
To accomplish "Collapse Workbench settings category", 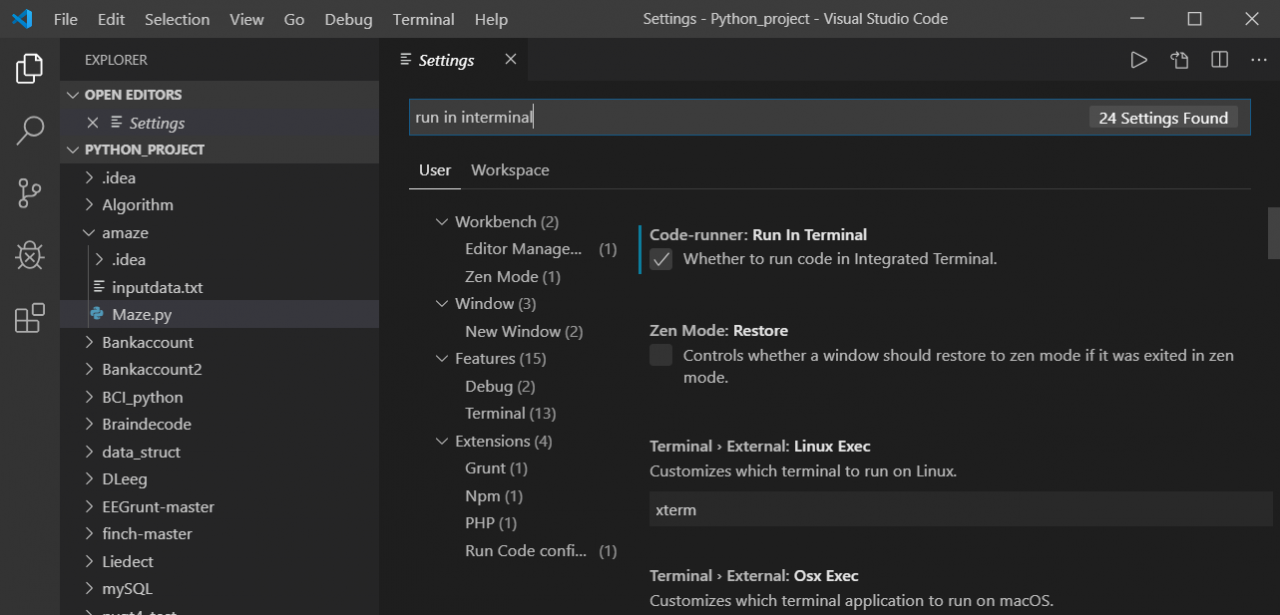I will [x=442, y=222].
